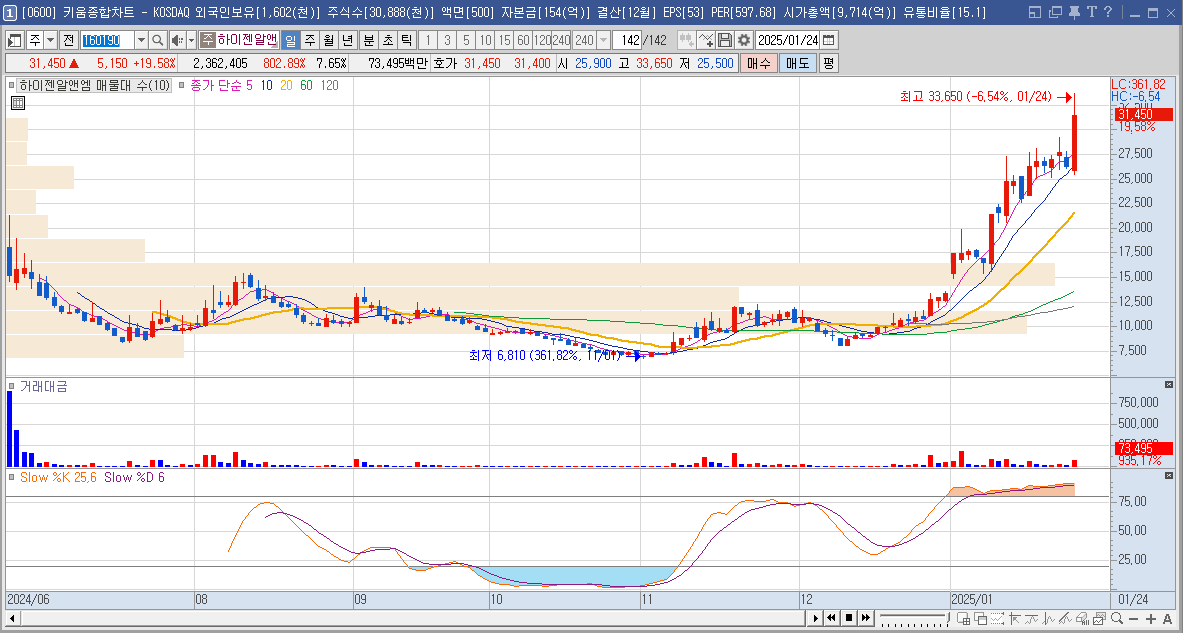
Task: Open the calendar date picker icon
Action: (828, 41)
